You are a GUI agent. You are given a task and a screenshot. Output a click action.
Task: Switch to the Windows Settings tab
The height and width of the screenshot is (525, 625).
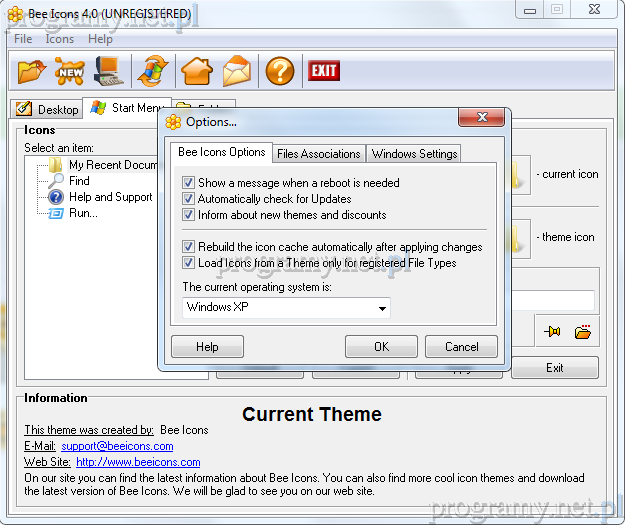click(414, 154)
